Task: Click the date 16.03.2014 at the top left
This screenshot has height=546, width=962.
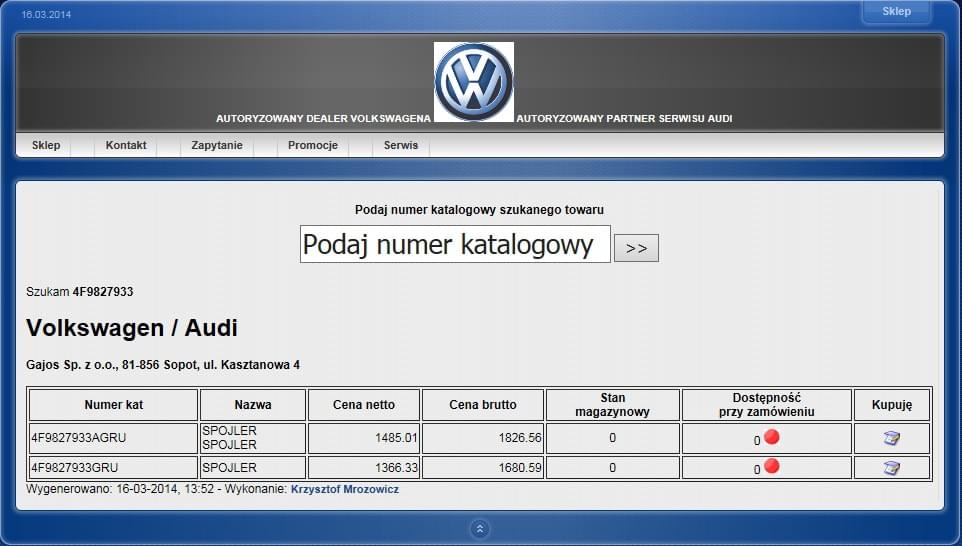Action: pos(46,15)
